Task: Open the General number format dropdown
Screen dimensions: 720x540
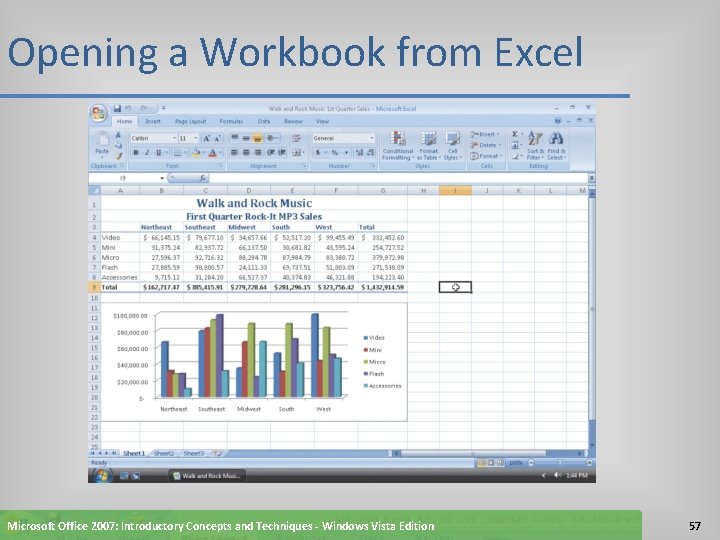Action: pos(371,138)
